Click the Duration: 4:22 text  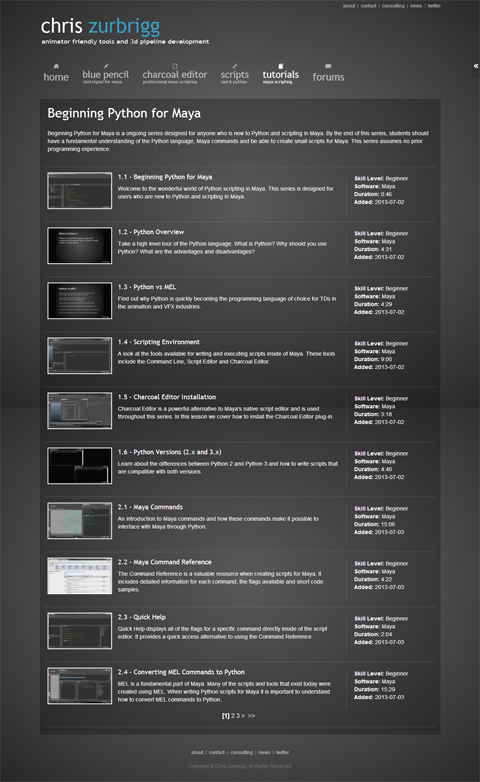373,579
